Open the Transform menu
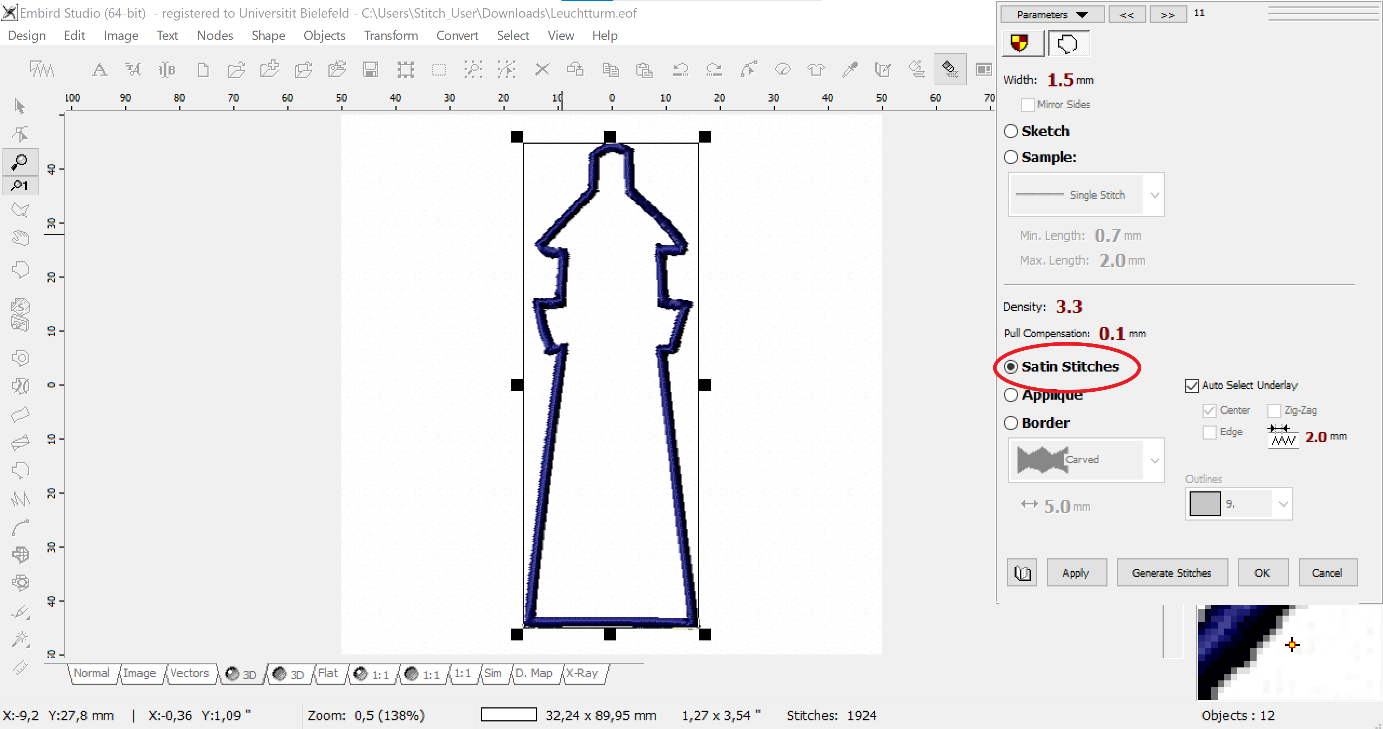1383x729 pixels. [x=390, y=35]
